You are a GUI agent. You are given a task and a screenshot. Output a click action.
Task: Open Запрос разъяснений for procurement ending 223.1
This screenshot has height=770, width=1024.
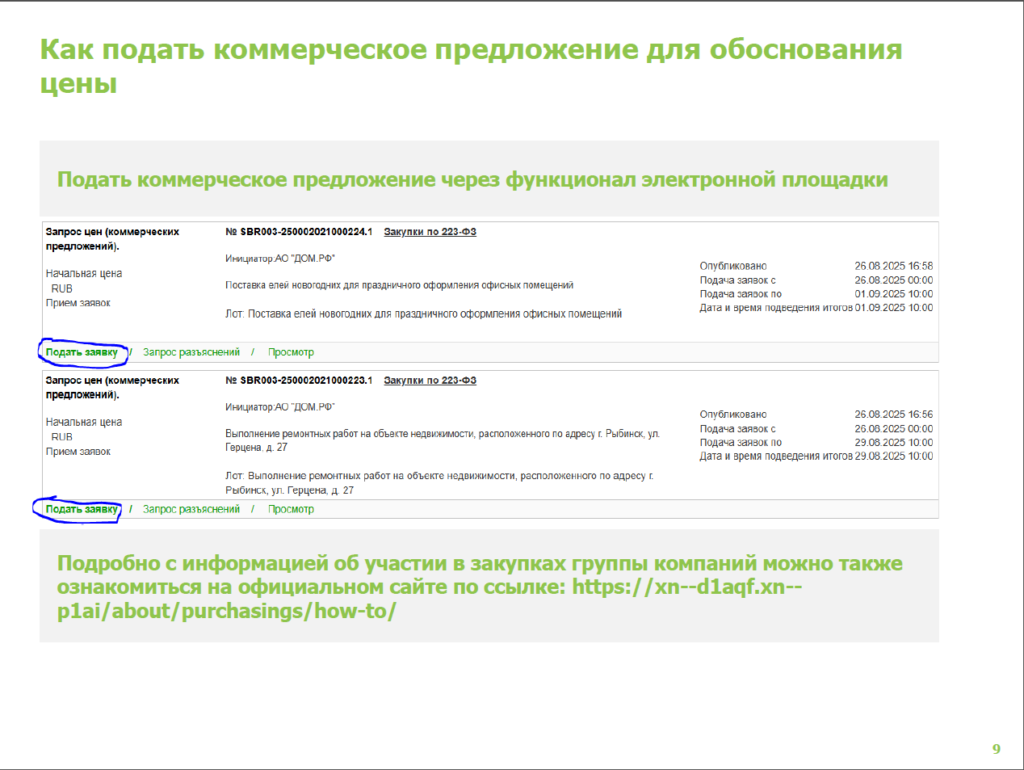[x=191, y=509]
